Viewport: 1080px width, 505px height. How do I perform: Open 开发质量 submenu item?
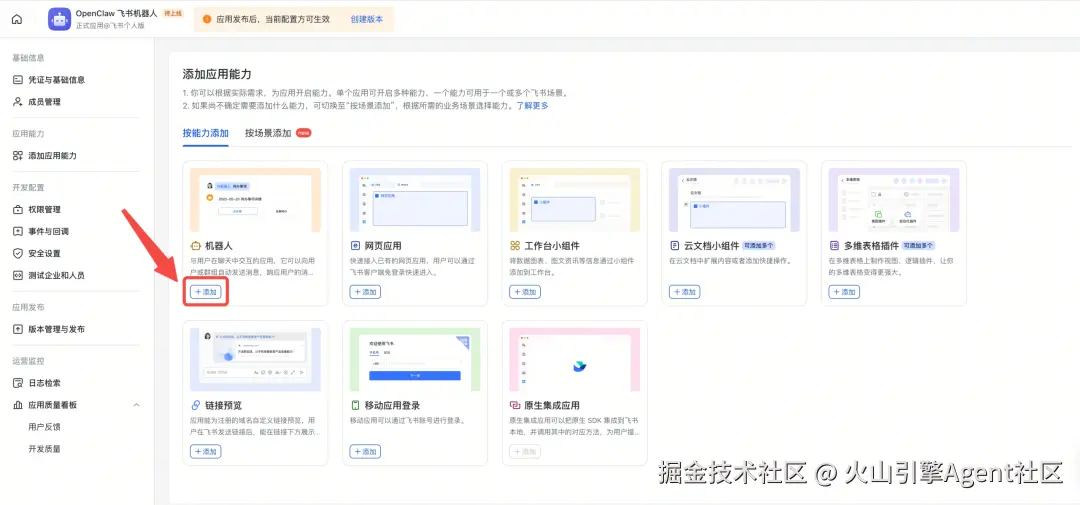45,449
